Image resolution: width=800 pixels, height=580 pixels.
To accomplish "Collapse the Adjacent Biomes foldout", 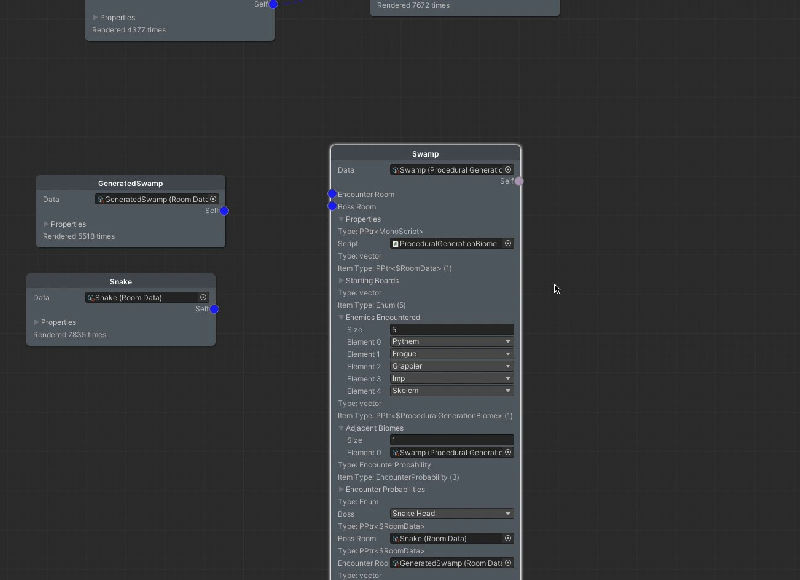I will [341, 428].
